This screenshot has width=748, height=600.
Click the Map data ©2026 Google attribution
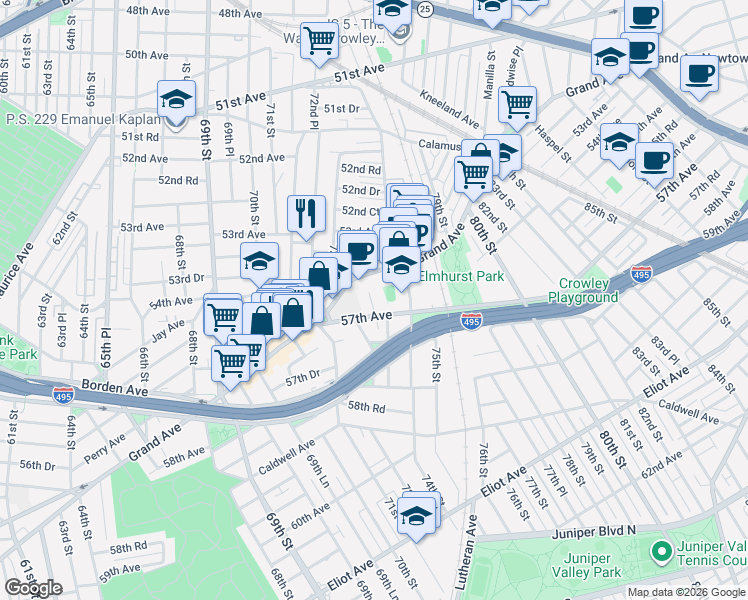pos(686,593)
